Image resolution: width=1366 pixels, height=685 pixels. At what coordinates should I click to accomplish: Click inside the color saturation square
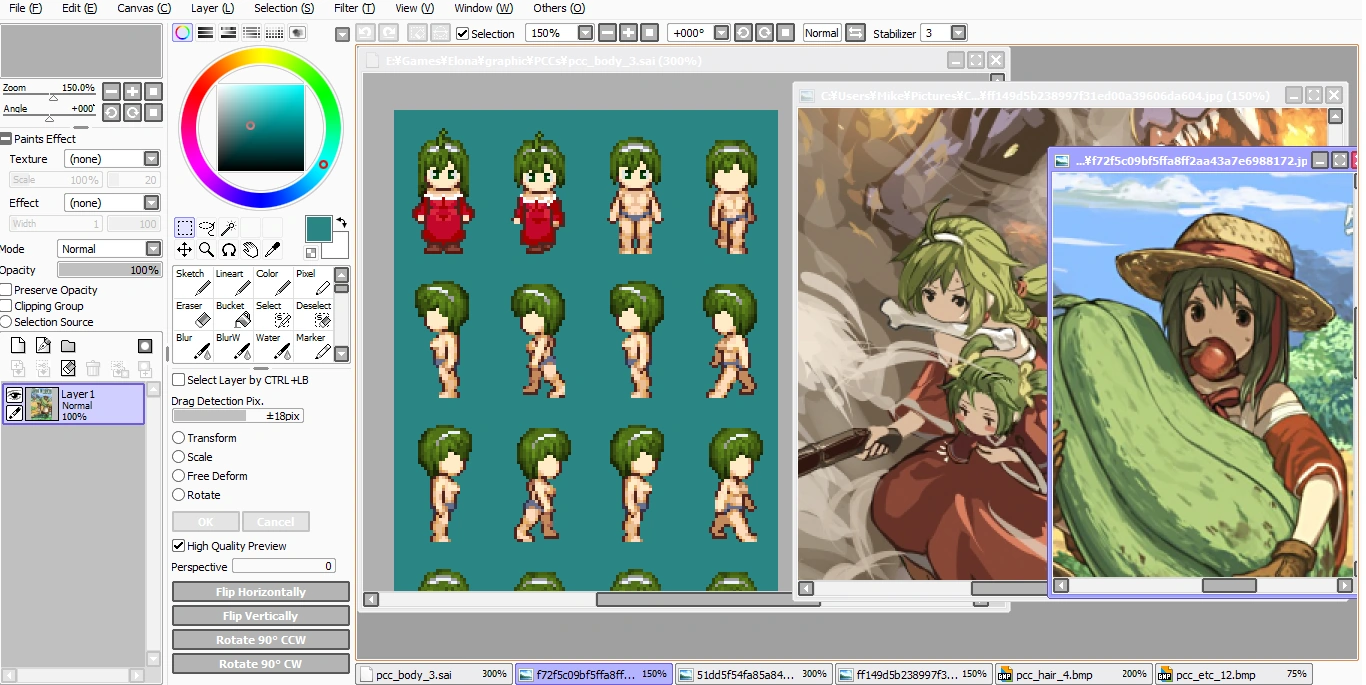260,128
